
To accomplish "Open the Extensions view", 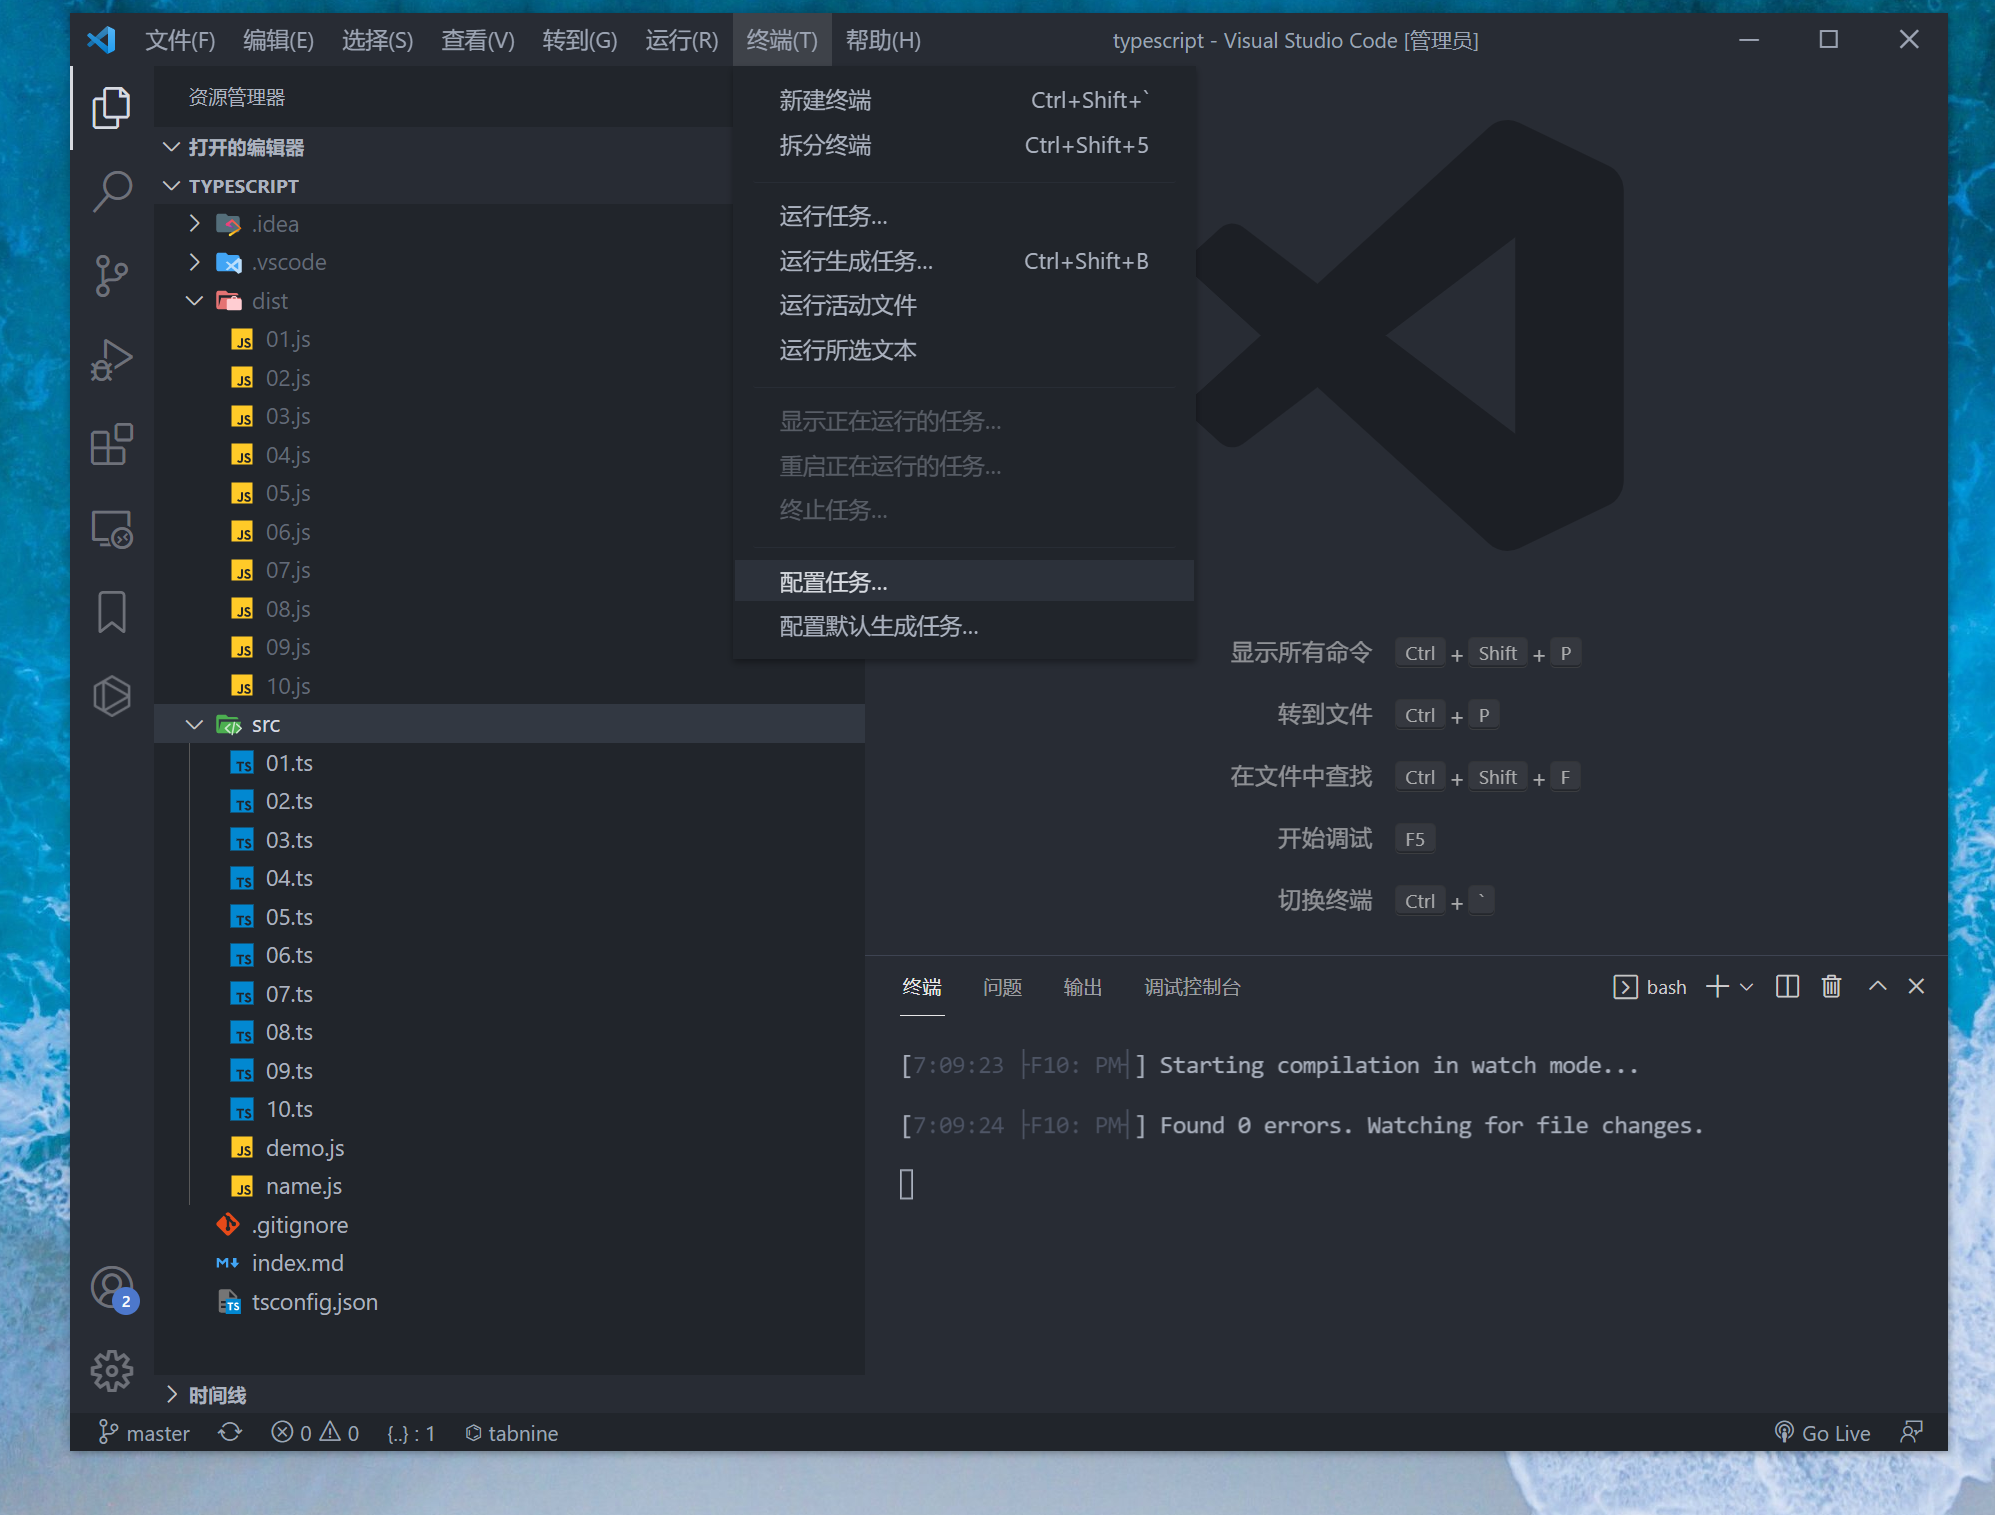I will 112,444.
